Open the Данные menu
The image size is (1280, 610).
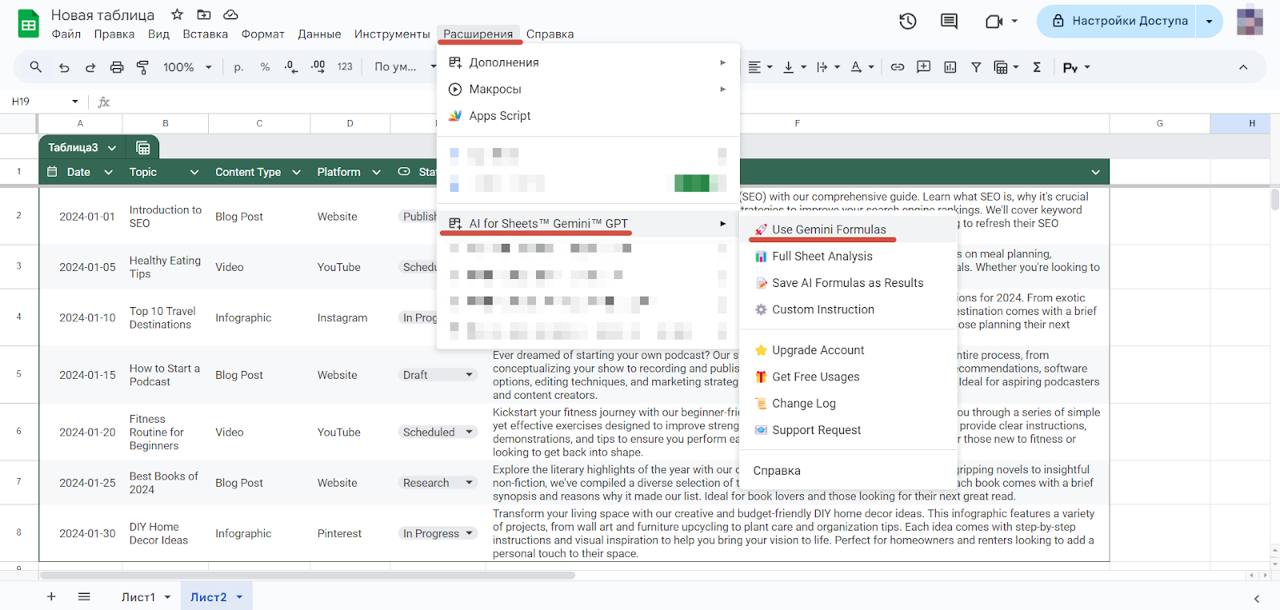click(319, 34)
